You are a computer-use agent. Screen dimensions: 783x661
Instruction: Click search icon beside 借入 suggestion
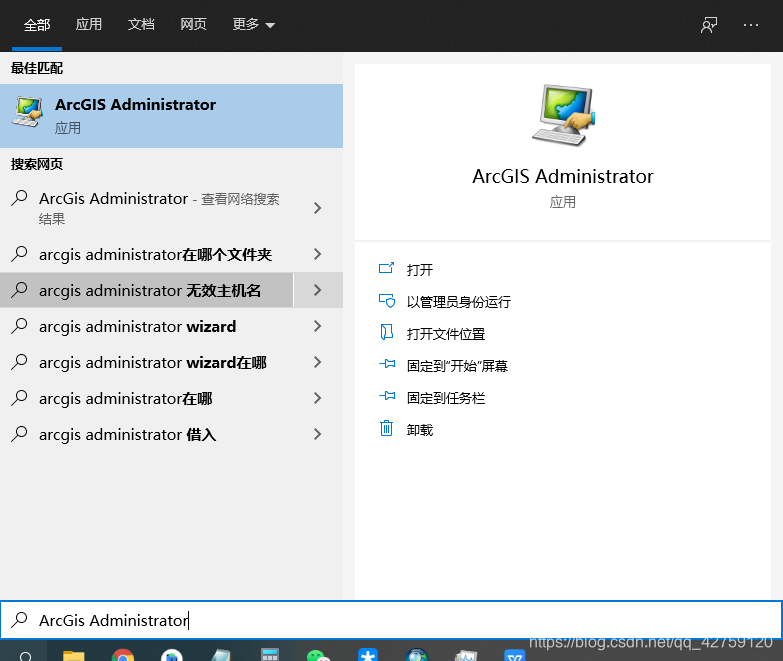[19, 433]
